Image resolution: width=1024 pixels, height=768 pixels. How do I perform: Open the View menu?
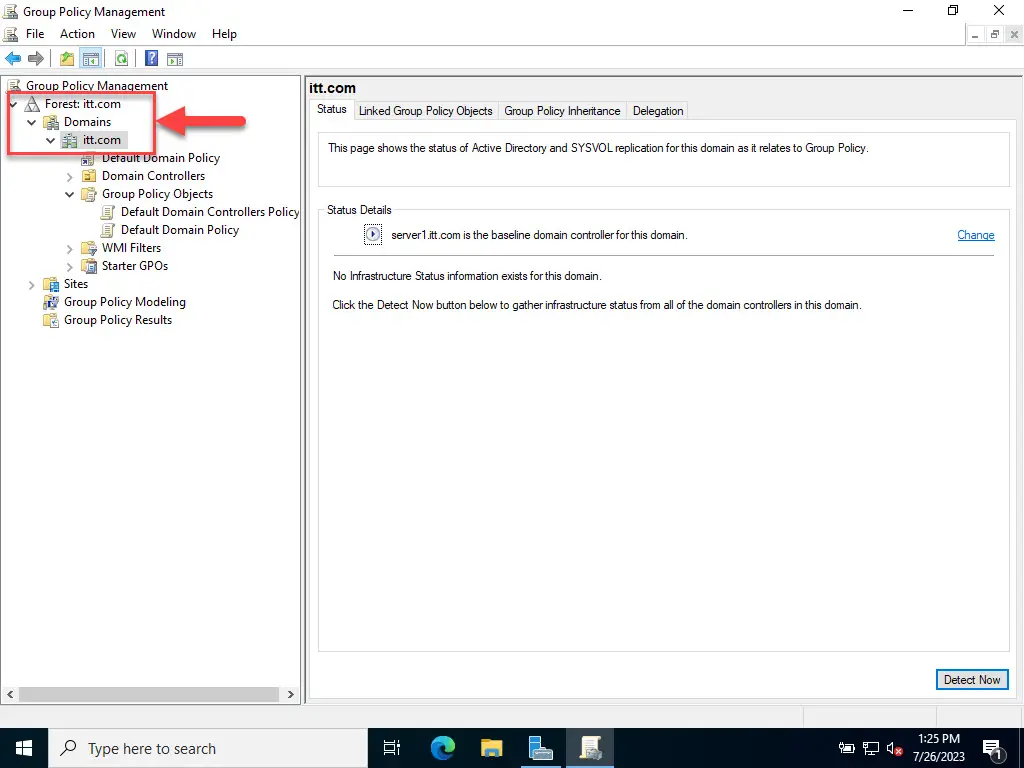(123, 34)
